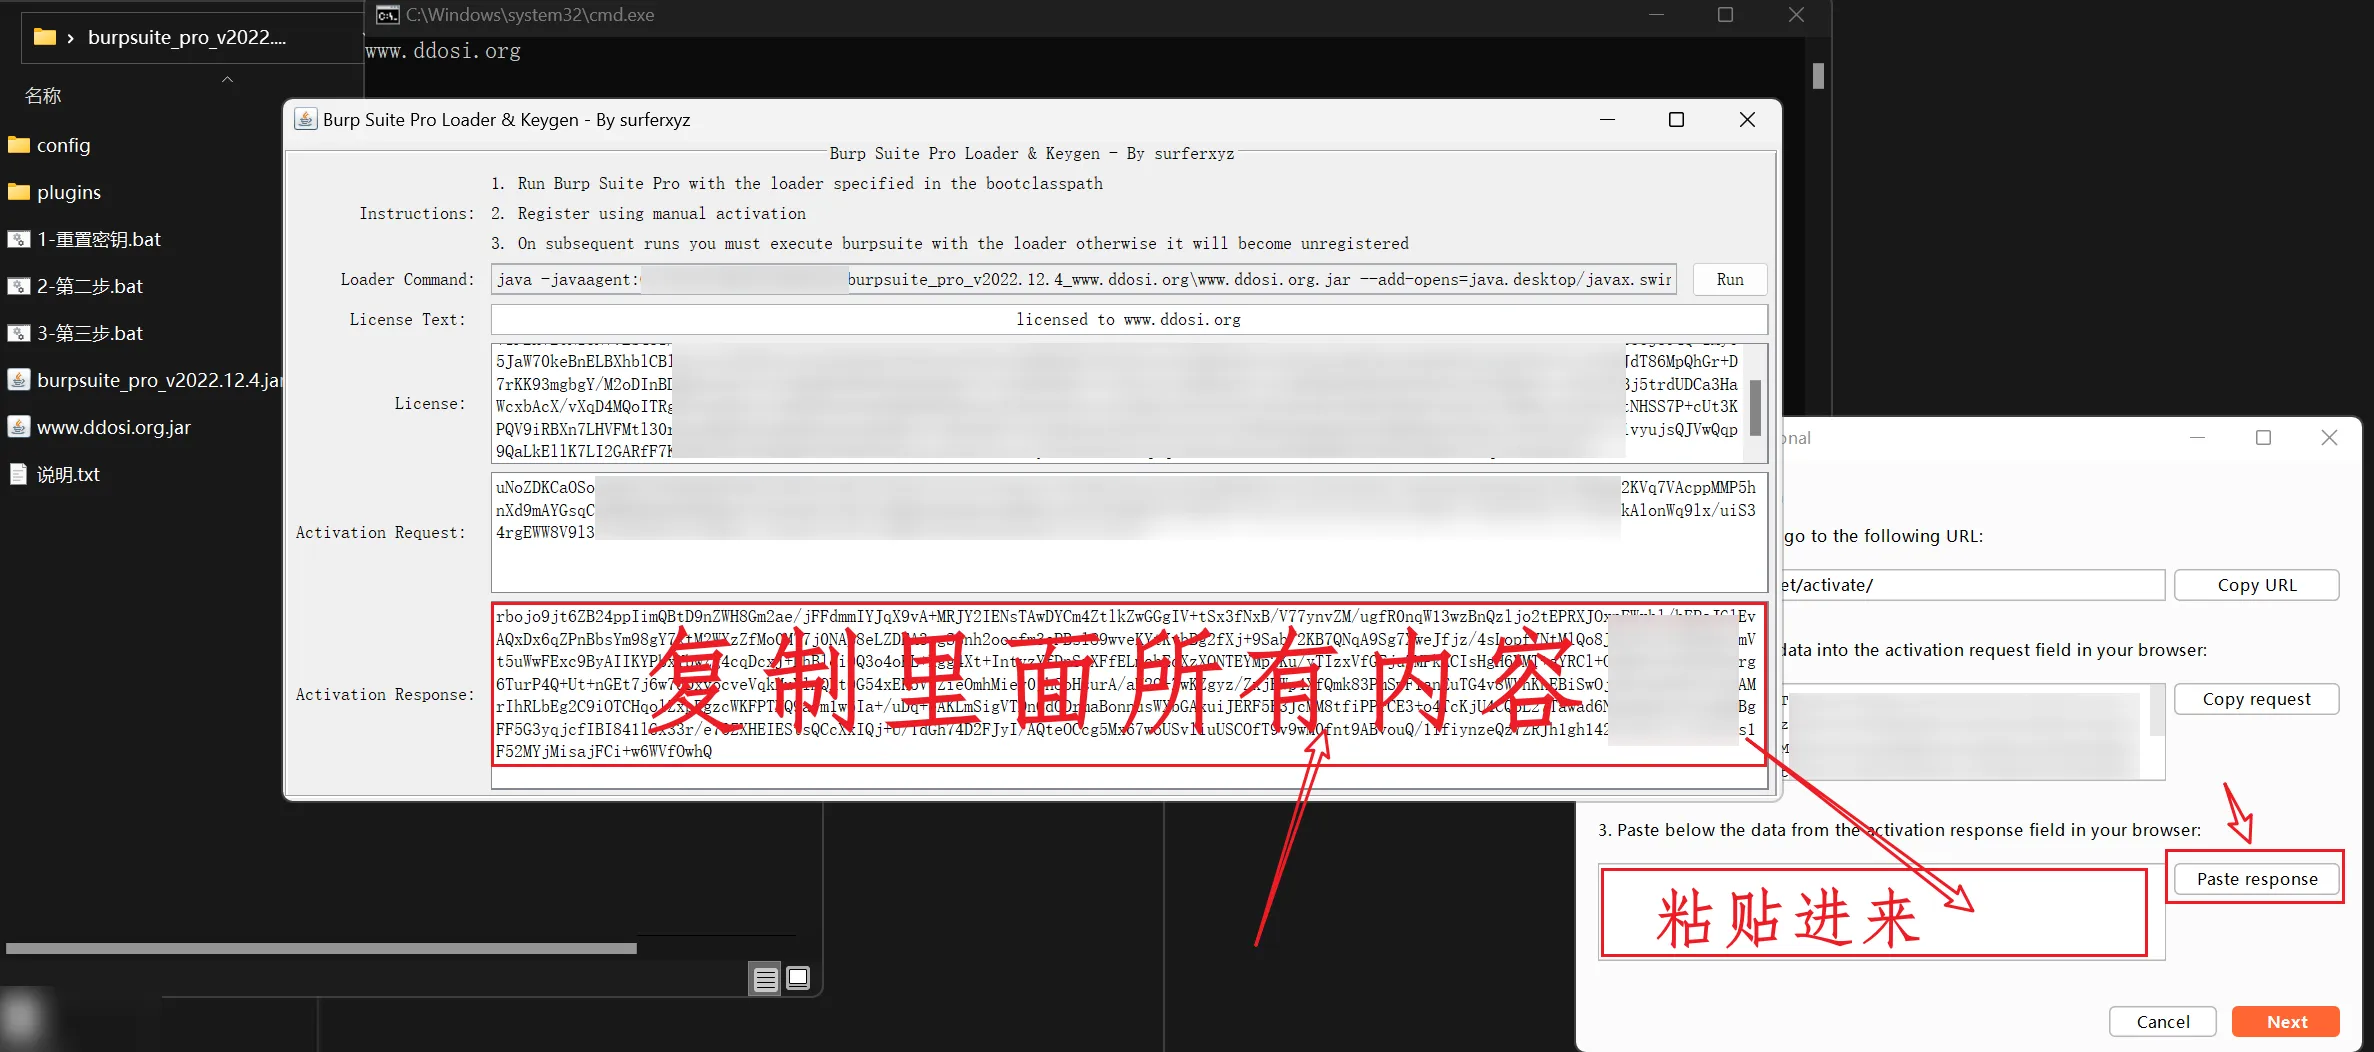Select the plugins folder name text
The height and width of the screenshot is (1052, 2374).
[x=69, y=192]
